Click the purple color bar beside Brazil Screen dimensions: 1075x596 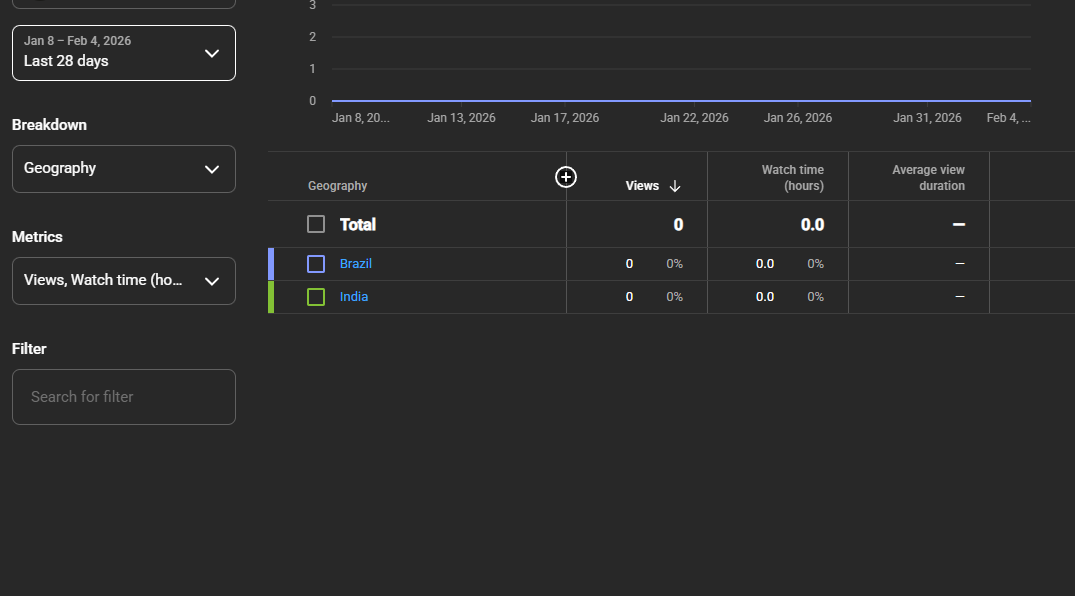[x=271, y=264]
